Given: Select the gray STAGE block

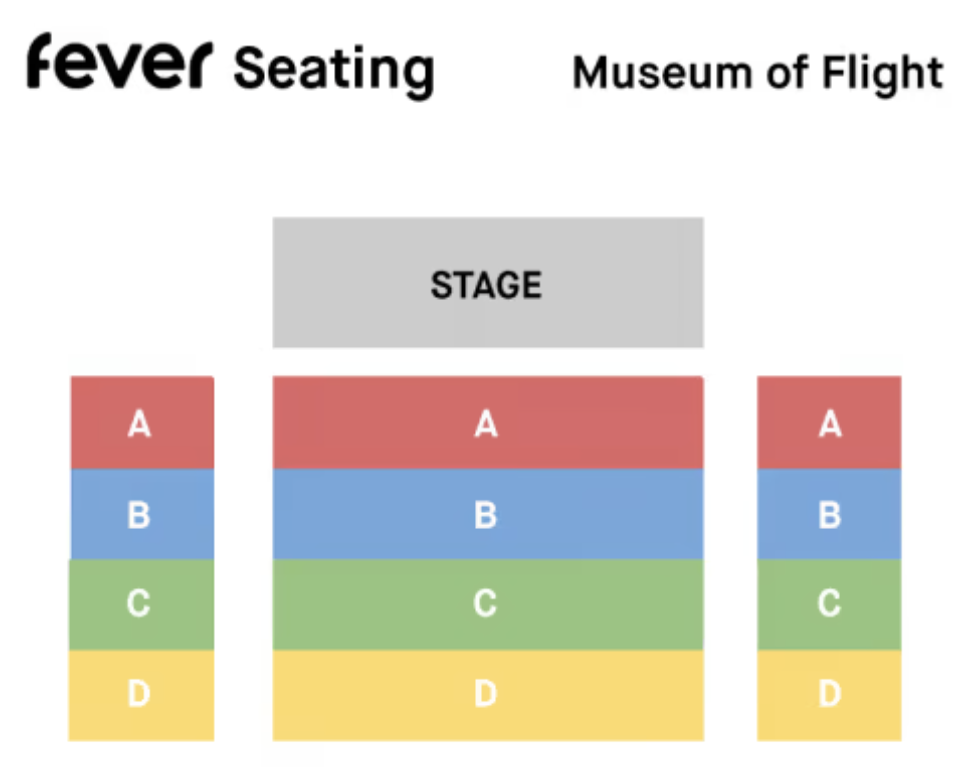Looking at the screenshot, I should (x=487, y=283).
